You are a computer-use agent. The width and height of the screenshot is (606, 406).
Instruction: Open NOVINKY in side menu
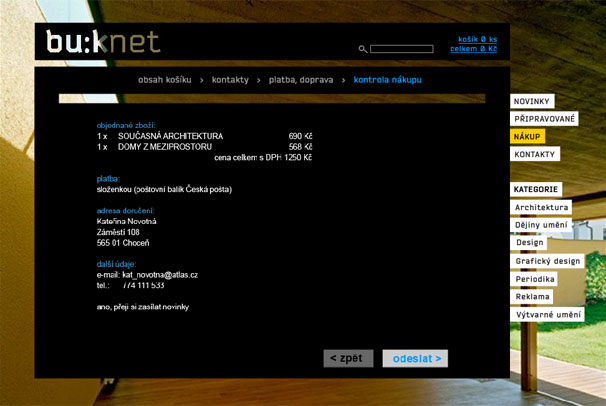click(531, 101)
